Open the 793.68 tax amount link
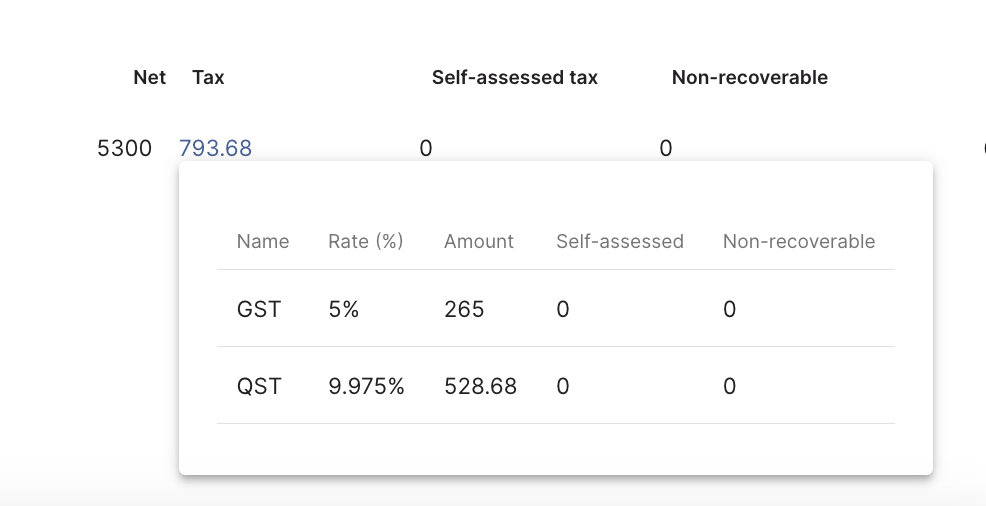The image size is (986, 506). pyautogui.click(x=216, y=148)
